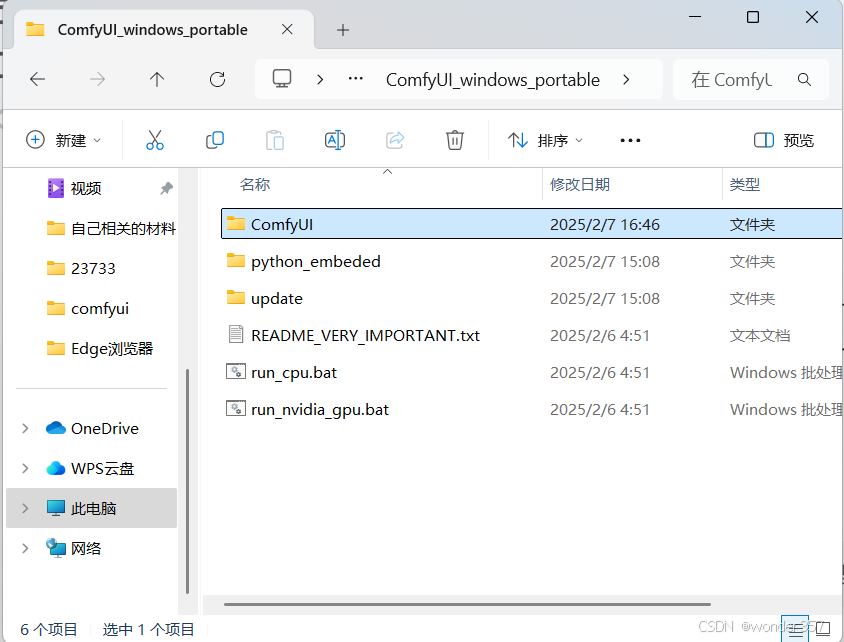Viewport: 844px width, 642px height.
Task: Open 自己相关的材料 folder in navigation pane
Action: tap(123, 229)
